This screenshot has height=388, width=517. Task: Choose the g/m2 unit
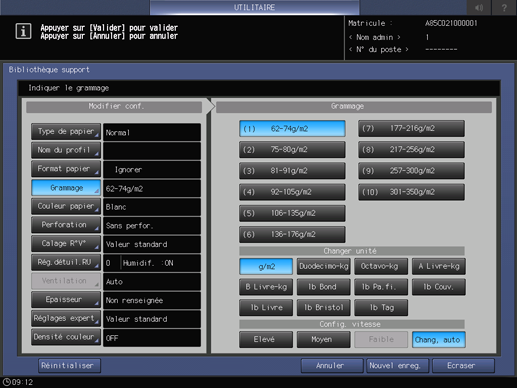coord(266,266)
